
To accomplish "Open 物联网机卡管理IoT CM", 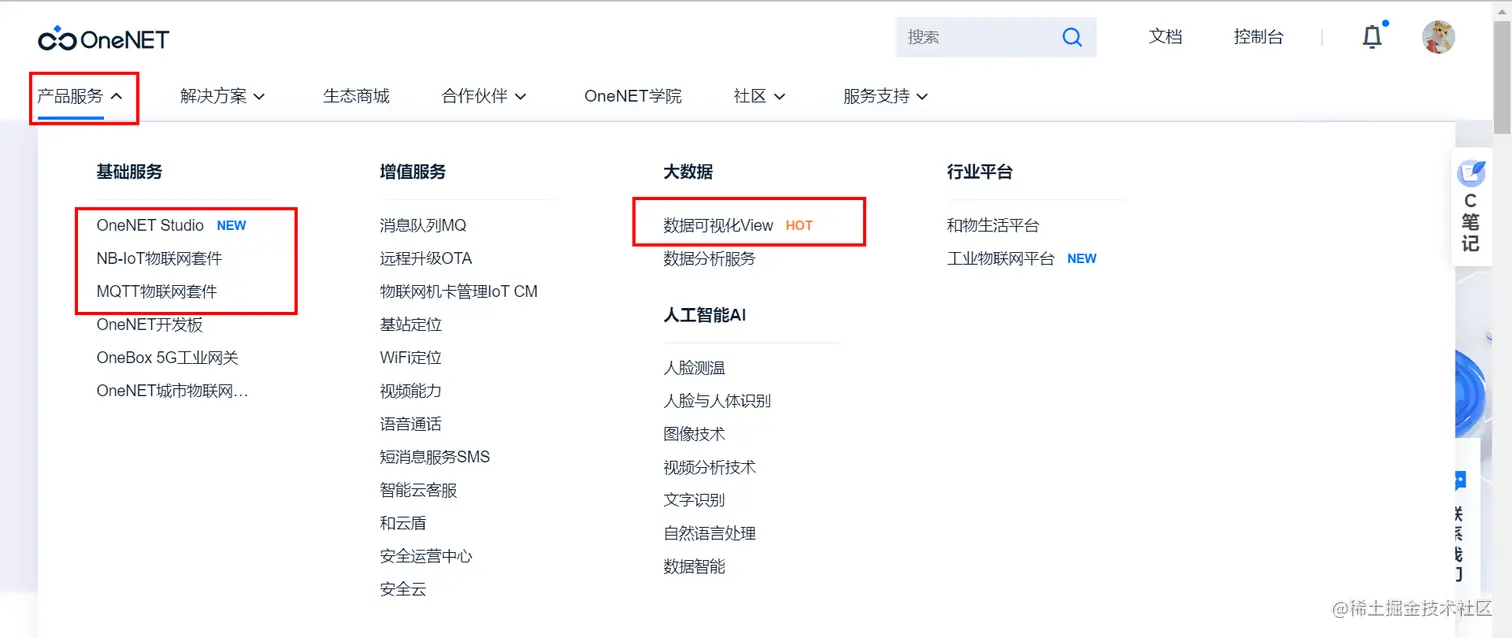I will (x=458, y=291).
